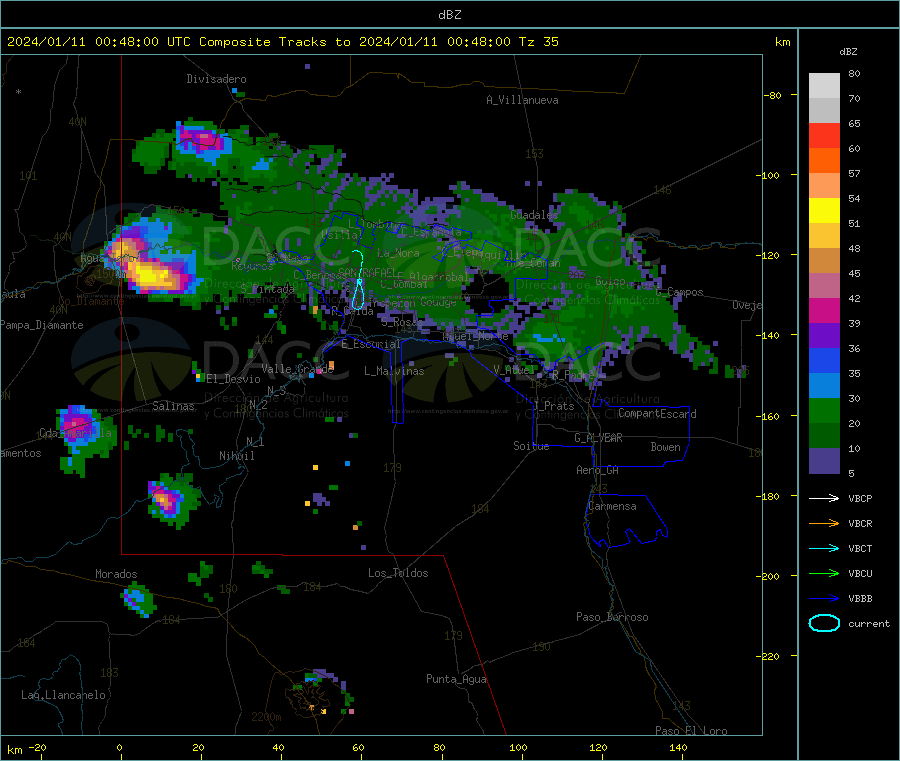
Task: Select the 5 dBZ purple swatch
Action: [824, 461]
